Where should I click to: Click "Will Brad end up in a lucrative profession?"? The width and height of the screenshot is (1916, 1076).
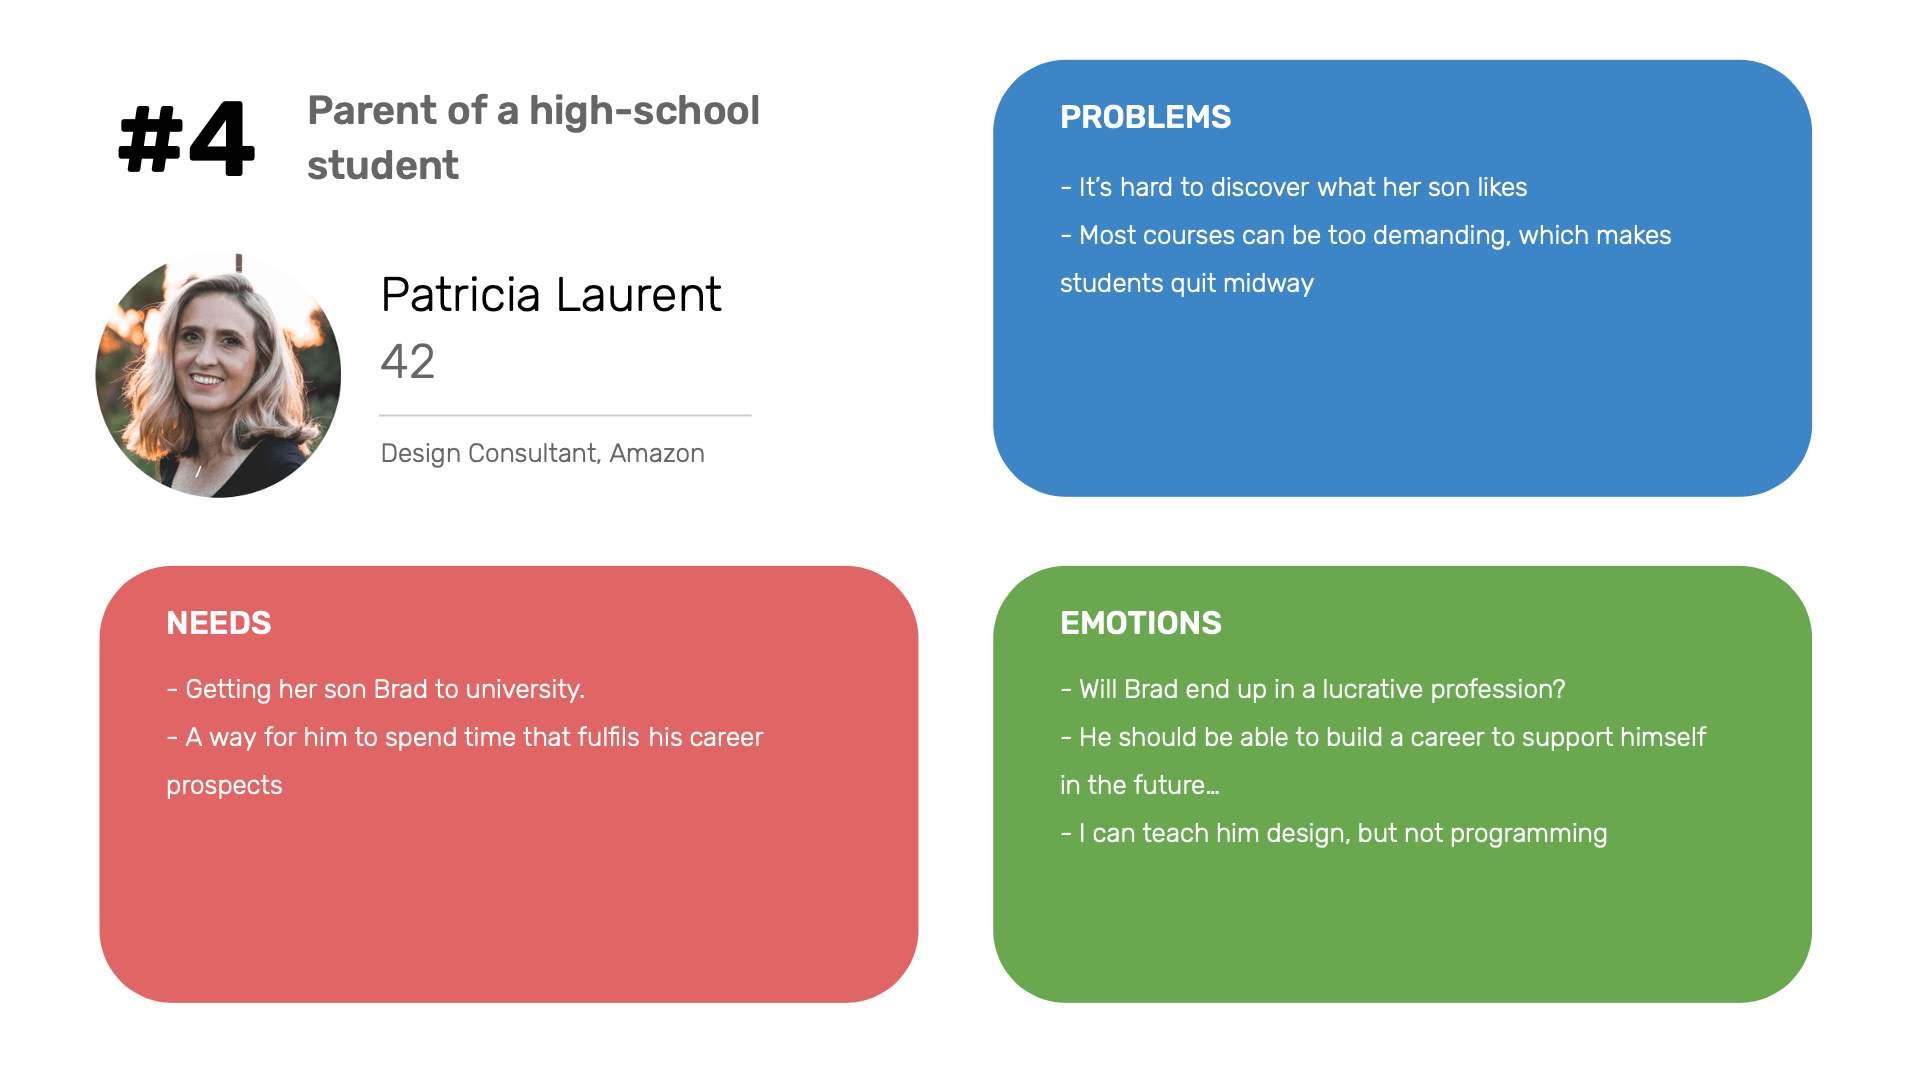click(x=1312, y=690)
